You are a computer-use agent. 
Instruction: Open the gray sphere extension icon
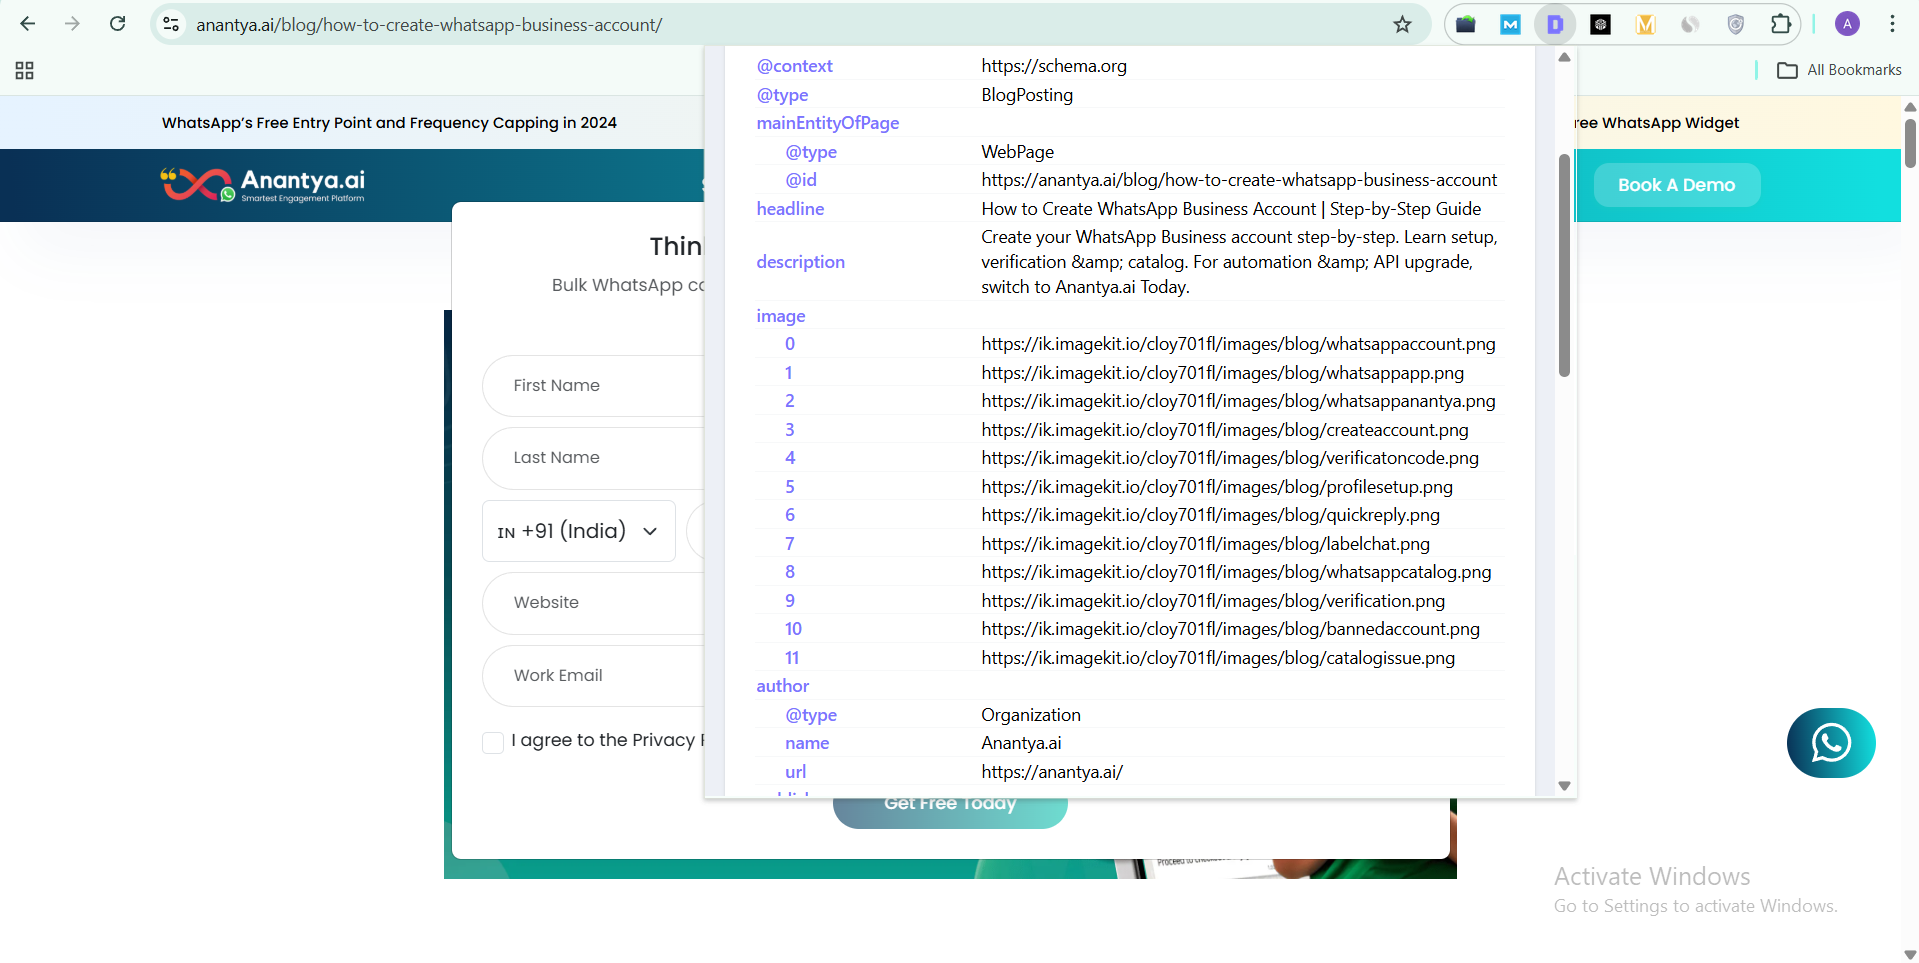tap(1690, 24)
